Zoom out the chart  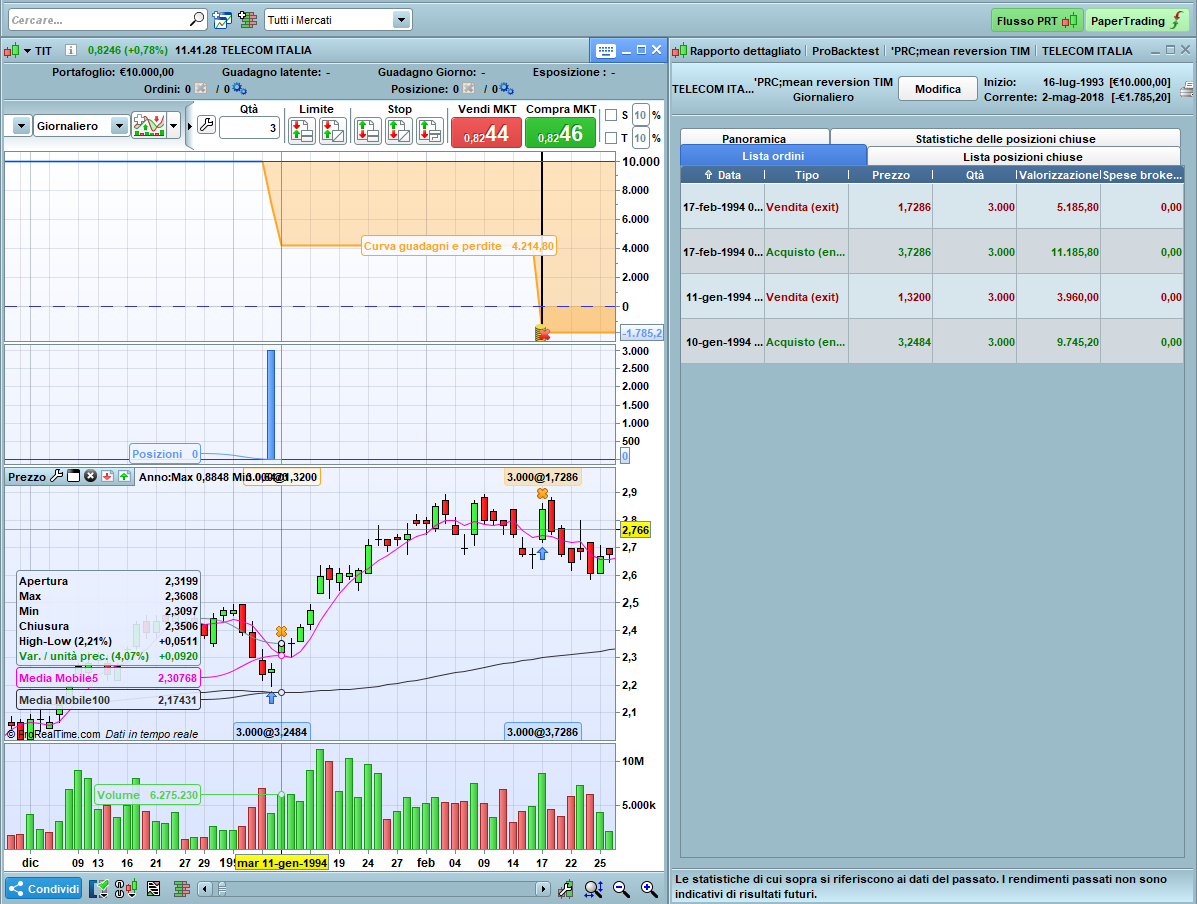(621, 889)
